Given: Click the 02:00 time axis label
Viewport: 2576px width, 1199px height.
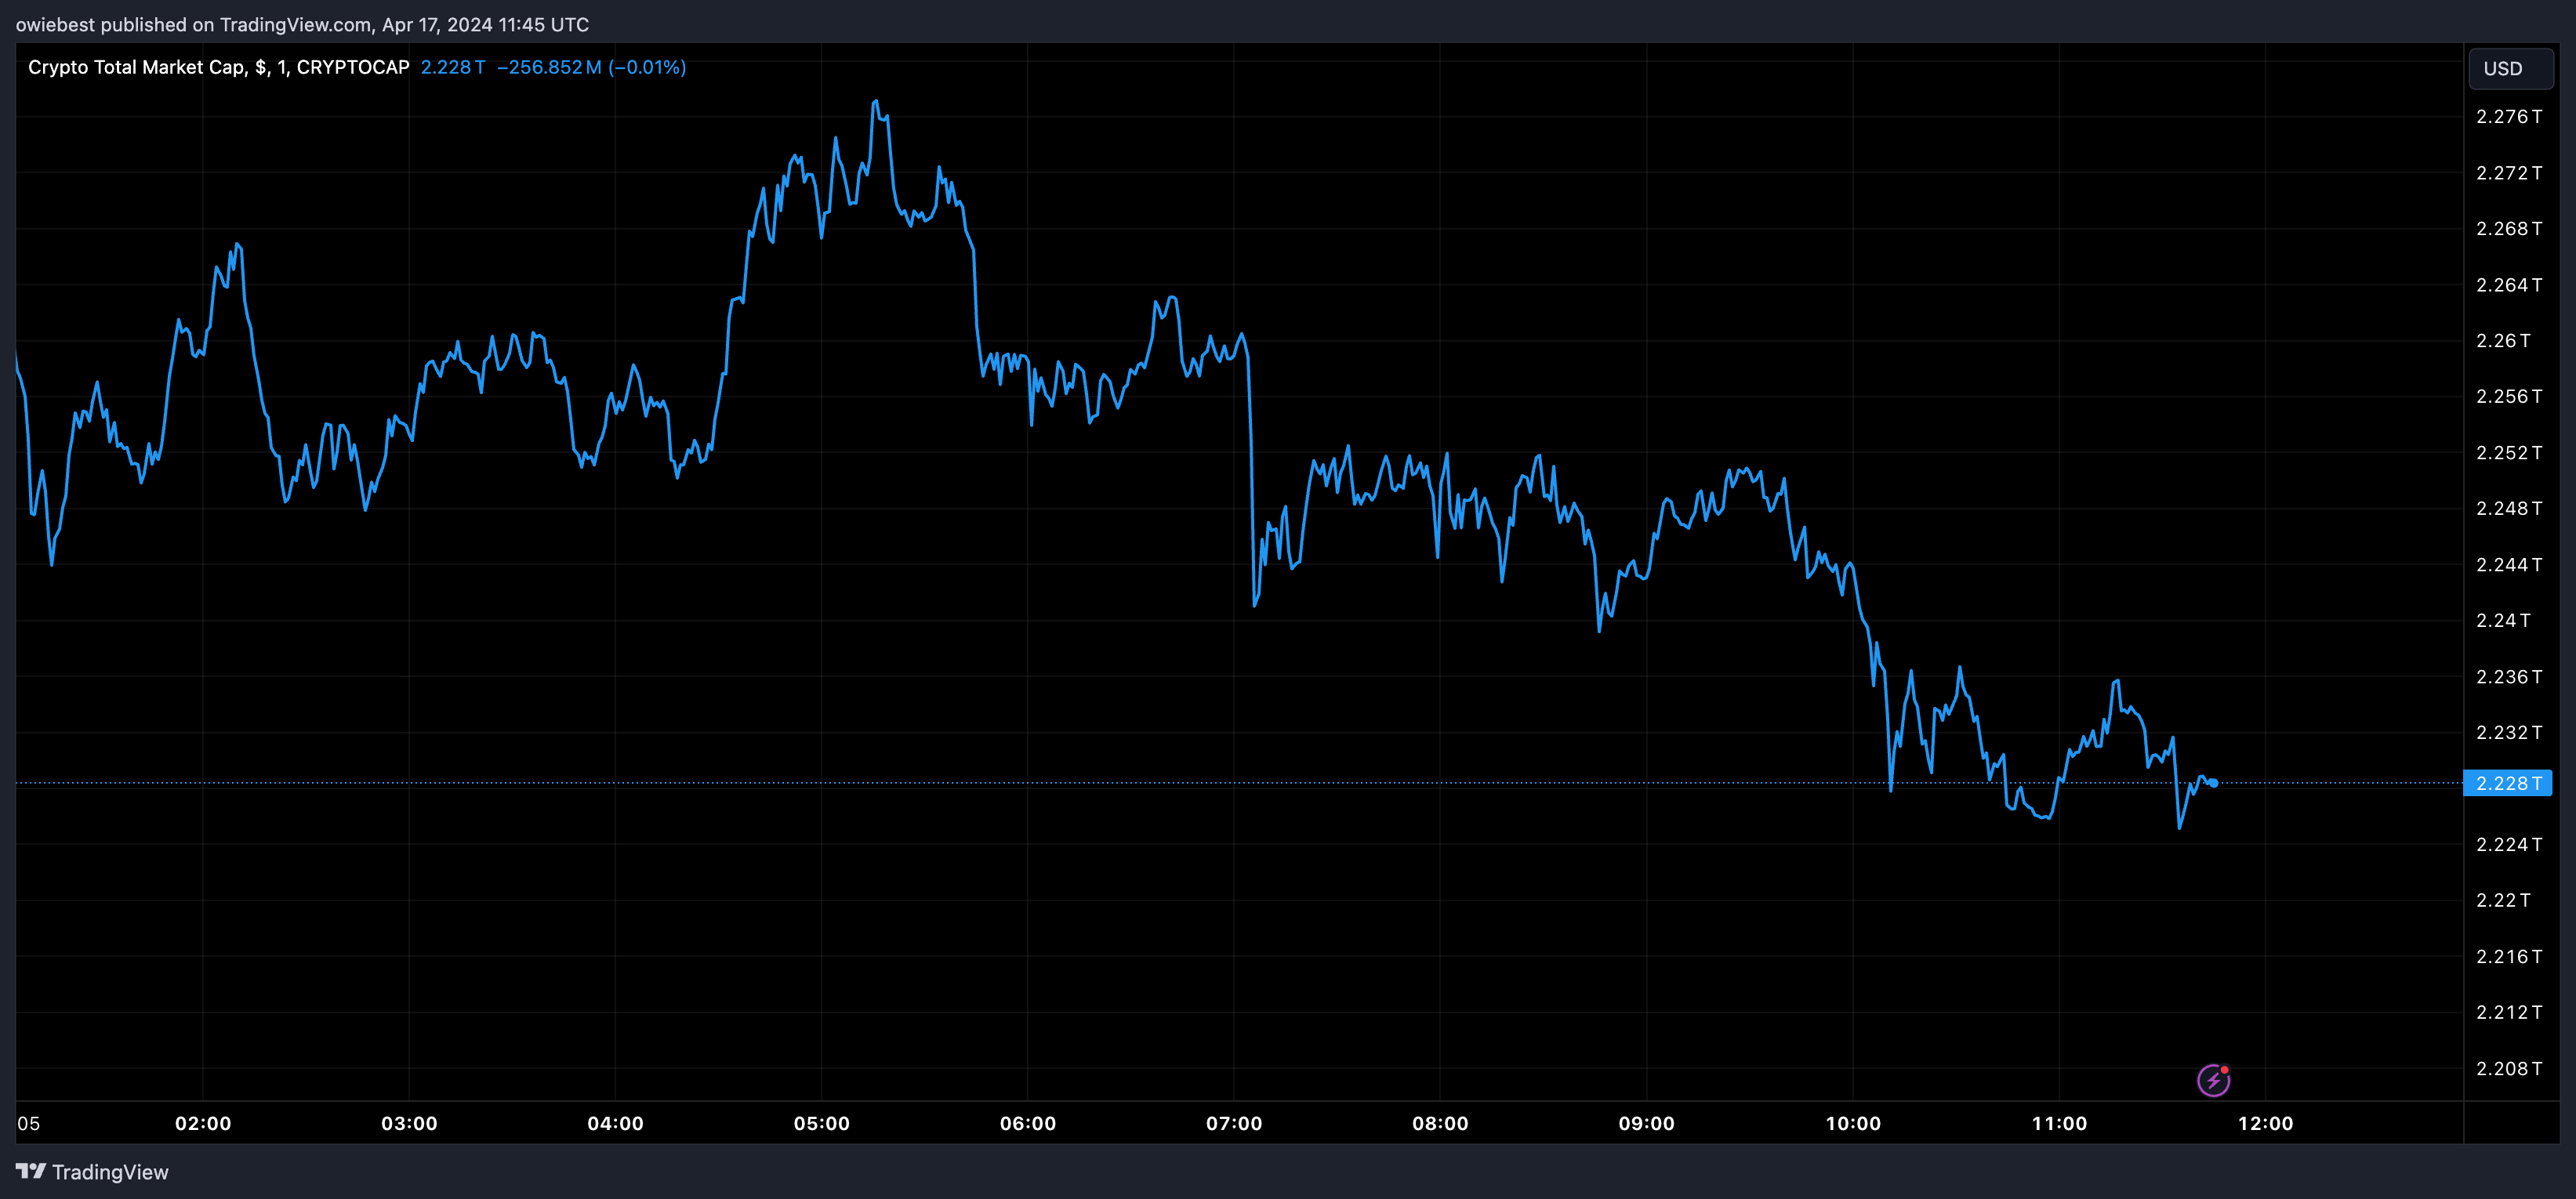Looking at the screenshot, I should (x=203, y=1123).
